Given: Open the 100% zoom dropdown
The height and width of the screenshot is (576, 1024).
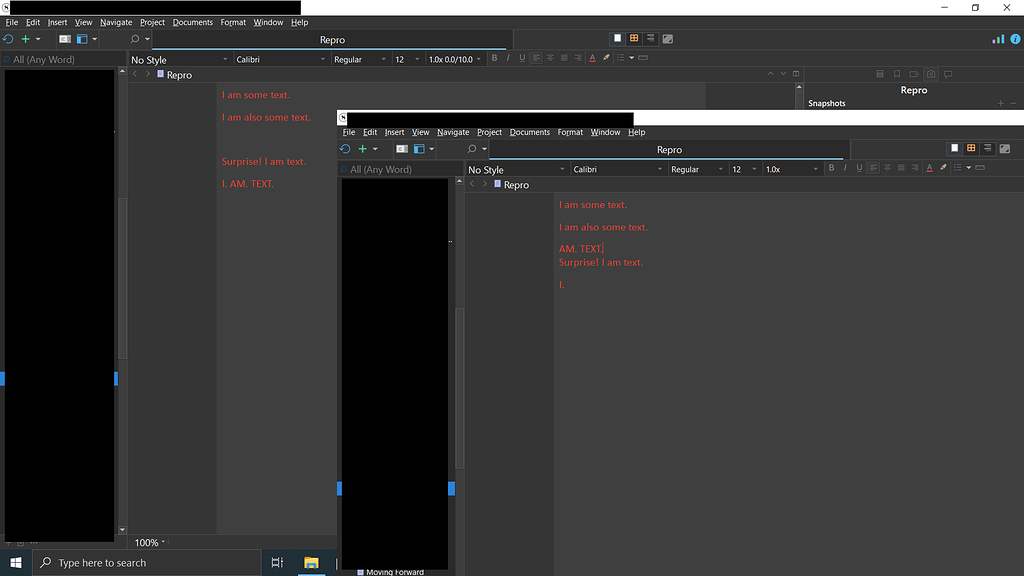Looking at the screenshot, I should (150, 543).
